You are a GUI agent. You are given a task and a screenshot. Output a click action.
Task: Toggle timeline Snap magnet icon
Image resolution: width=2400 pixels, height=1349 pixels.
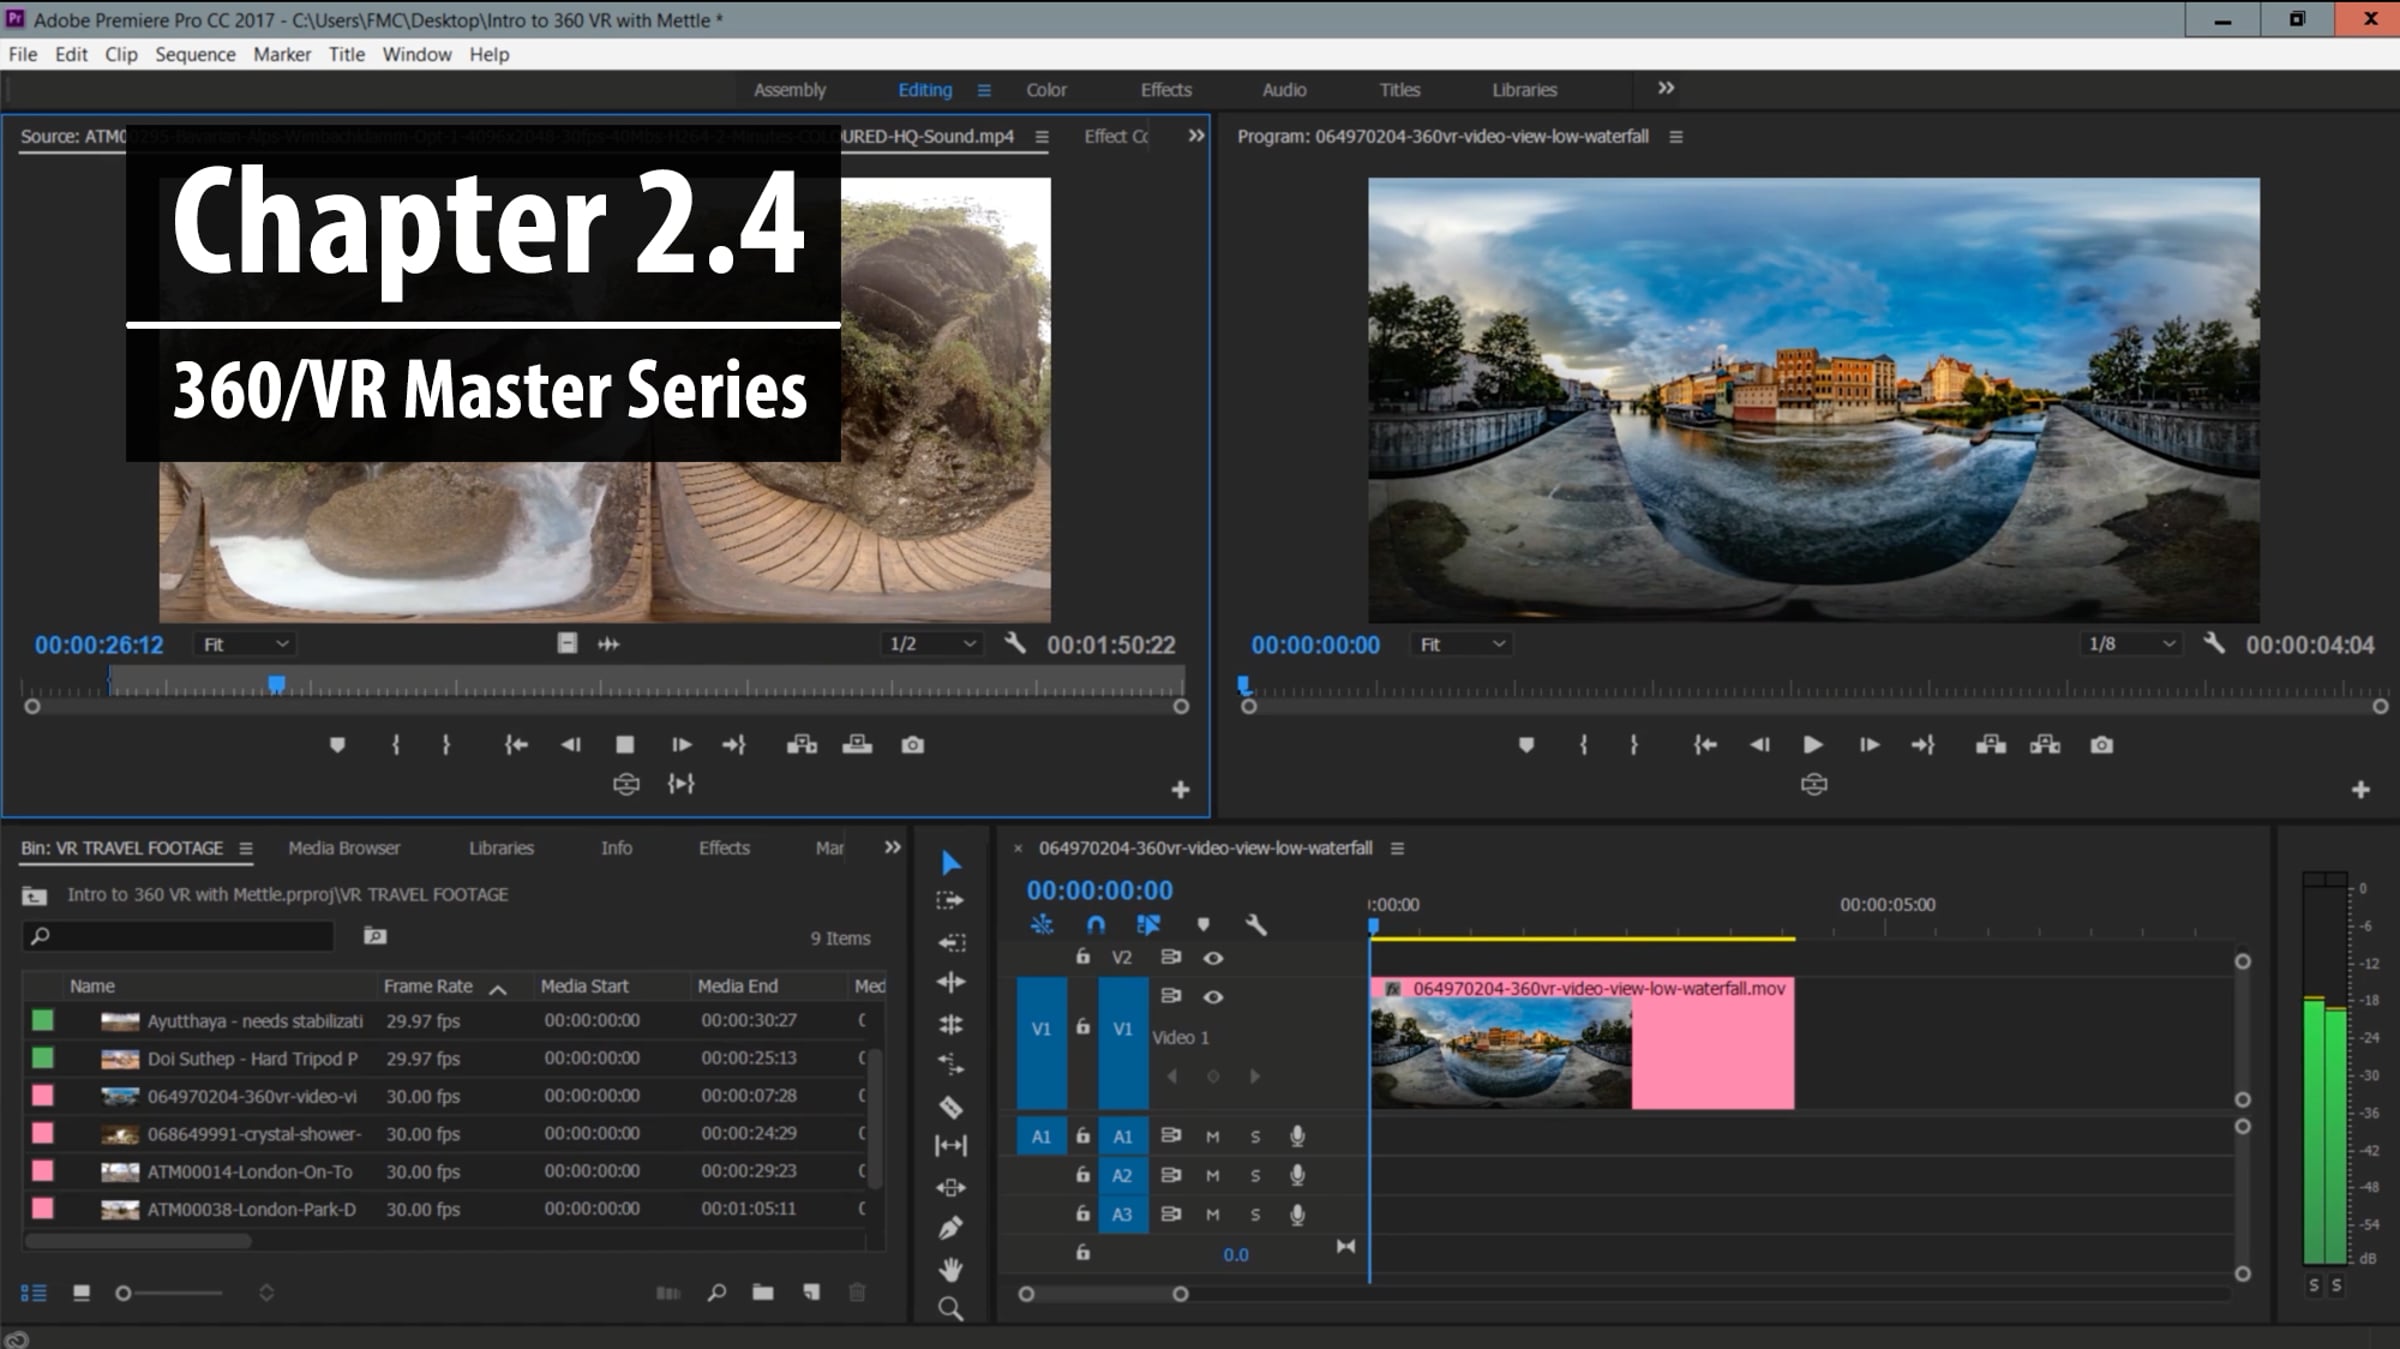[1095, 925]
